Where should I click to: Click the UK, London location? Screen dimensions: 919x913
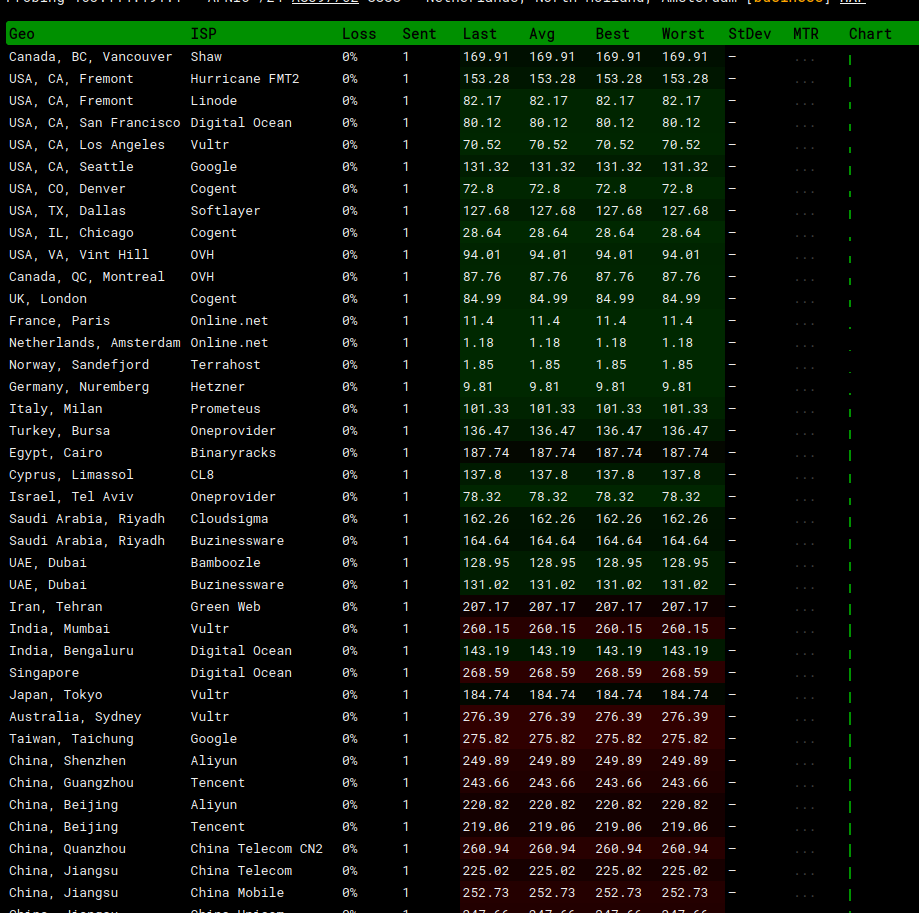click(x=47, y=299)
